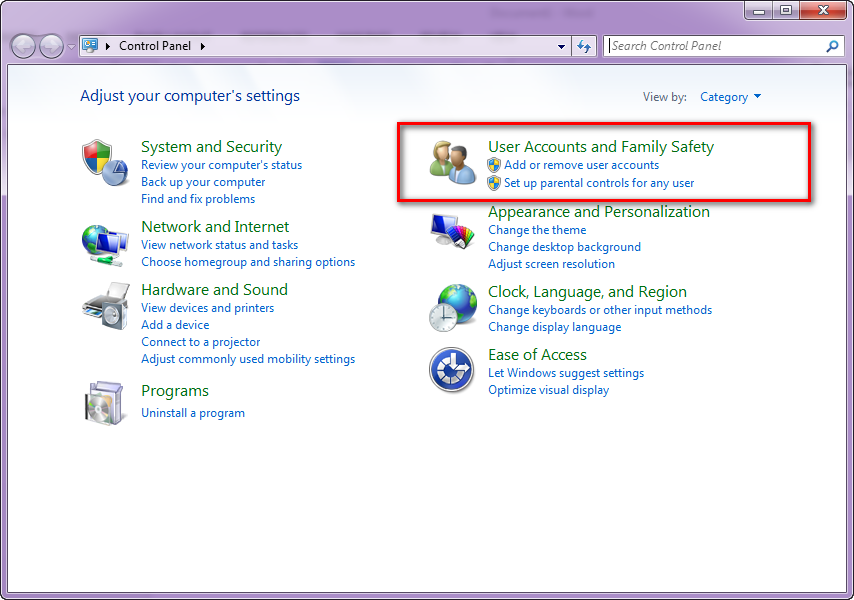
Task: Select Set up parental controls for any user
Action: point(599,183)
